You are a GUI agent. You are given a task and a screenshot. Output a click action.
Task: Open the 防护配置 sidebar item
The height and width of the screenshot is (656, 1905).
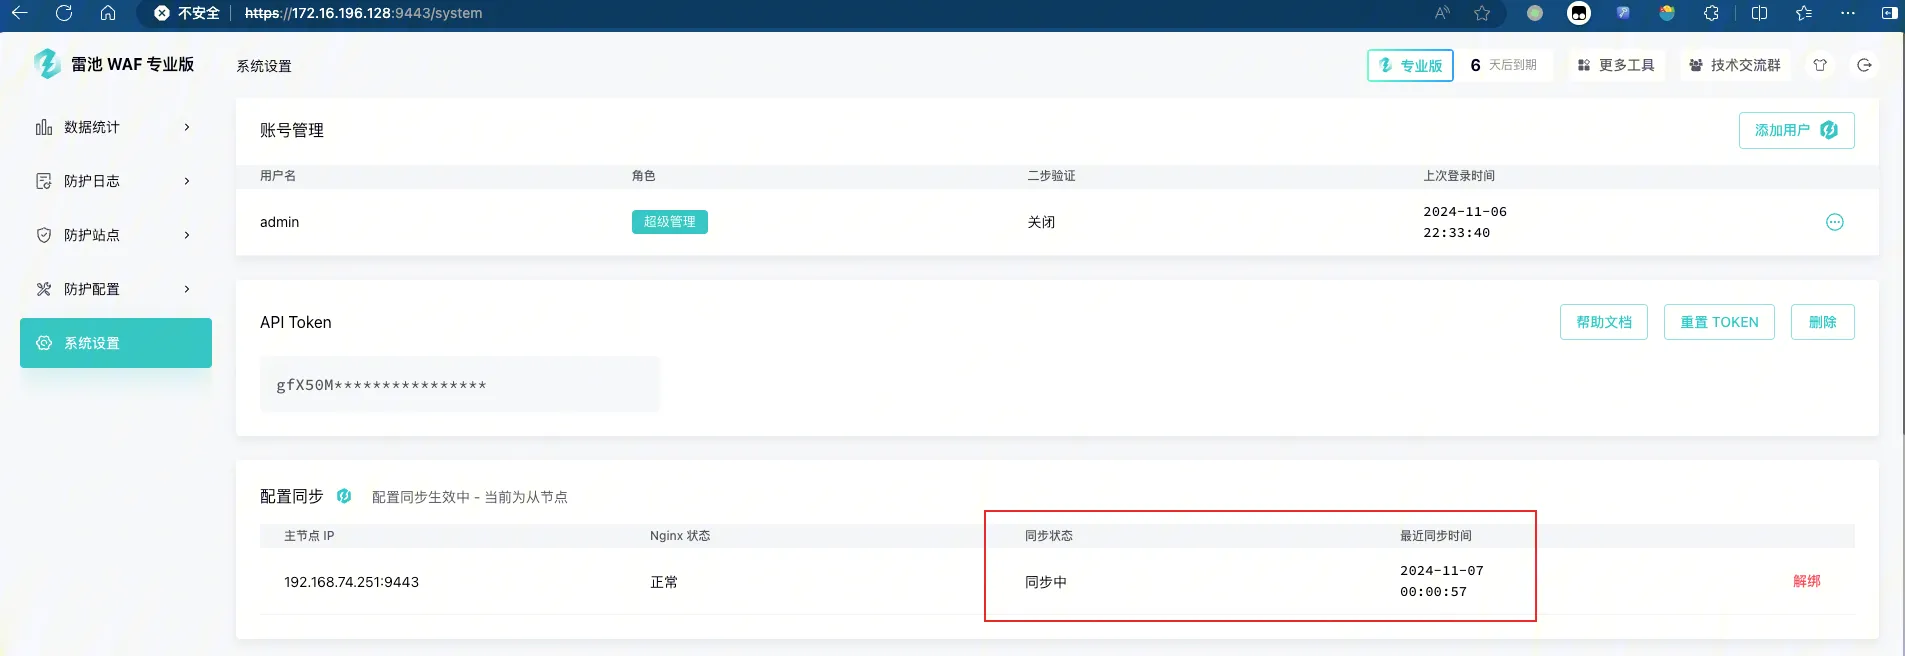(x=115, y=289)
